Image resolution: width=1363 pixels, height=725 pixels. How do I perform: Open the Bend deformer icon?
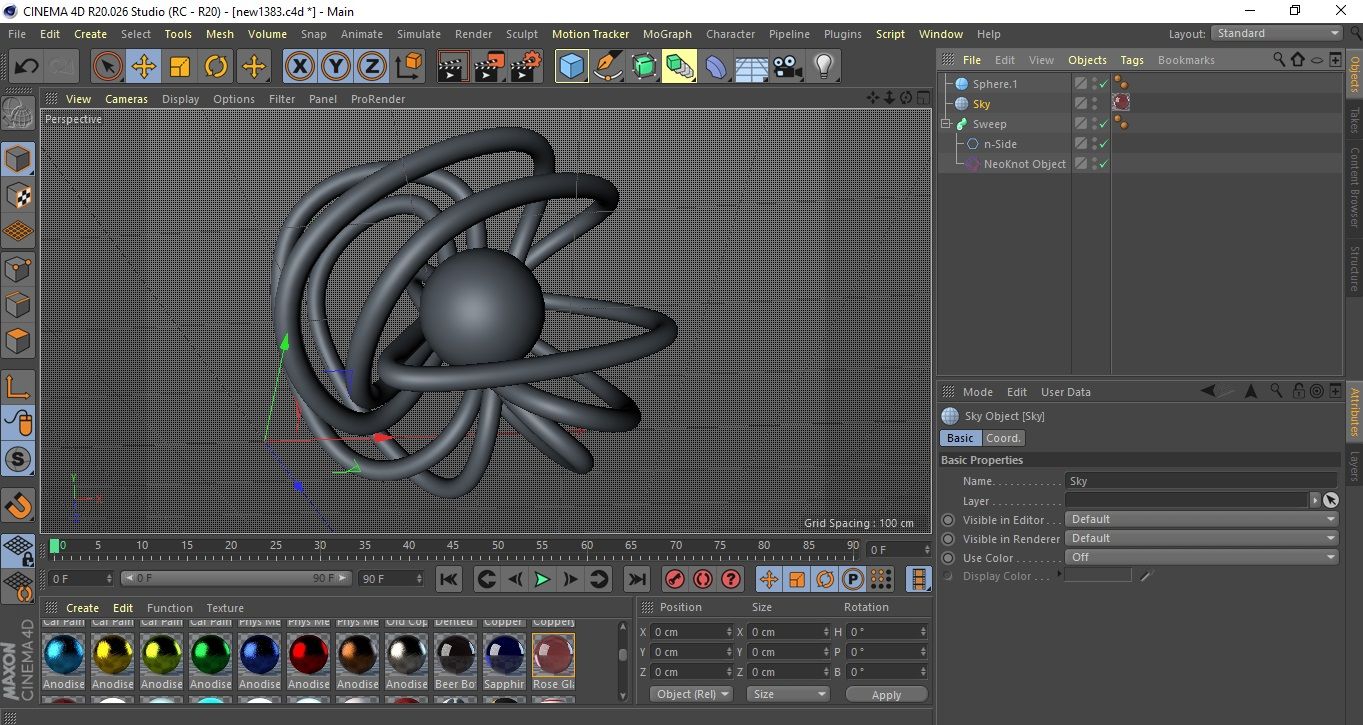coord(716,67)
